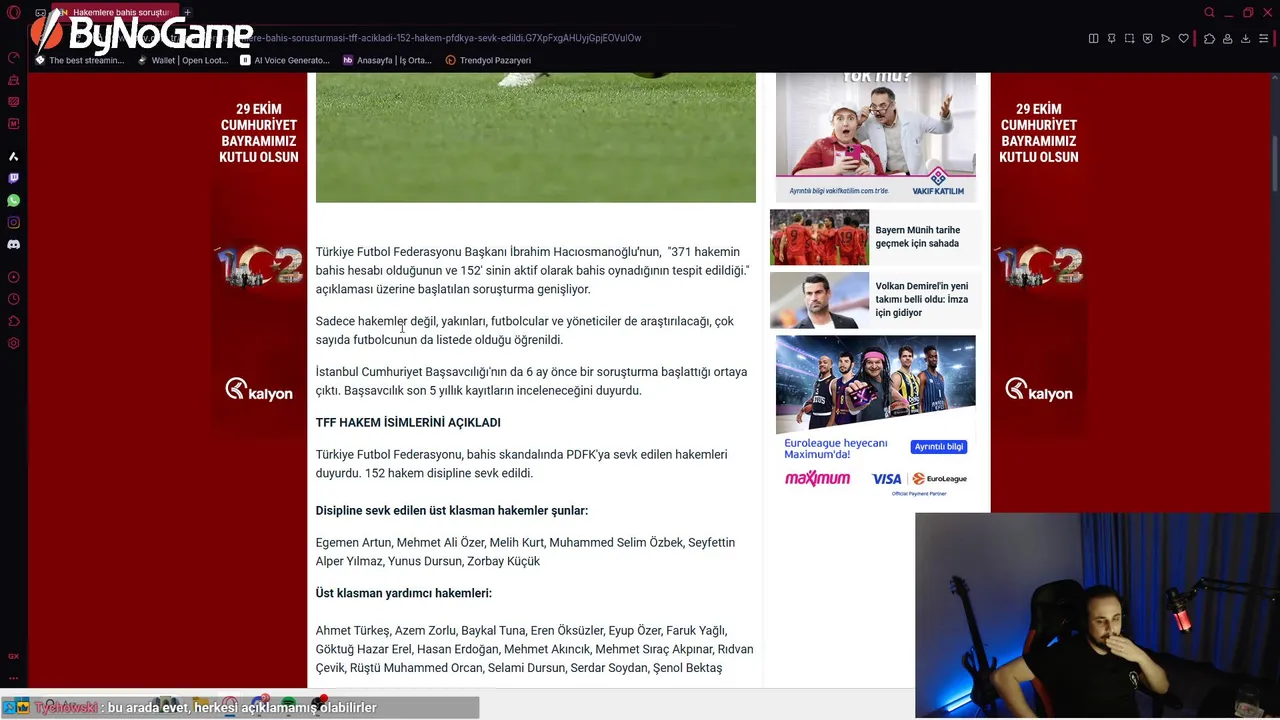Screen dimensions: 1280x720
Task: Open the Aria AI sidebar icon
Action: (x=13, y=156)
